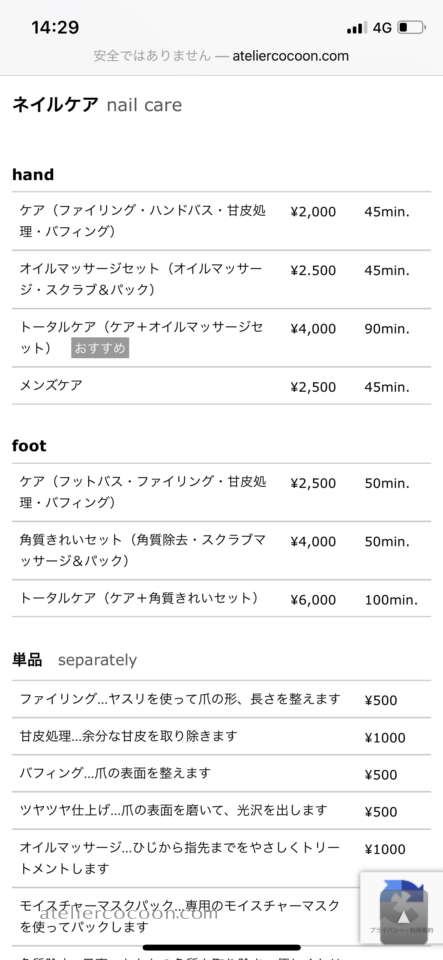
Task: Tap the foot トータルケア ¥6,000 row
Action: pos(222,598)
